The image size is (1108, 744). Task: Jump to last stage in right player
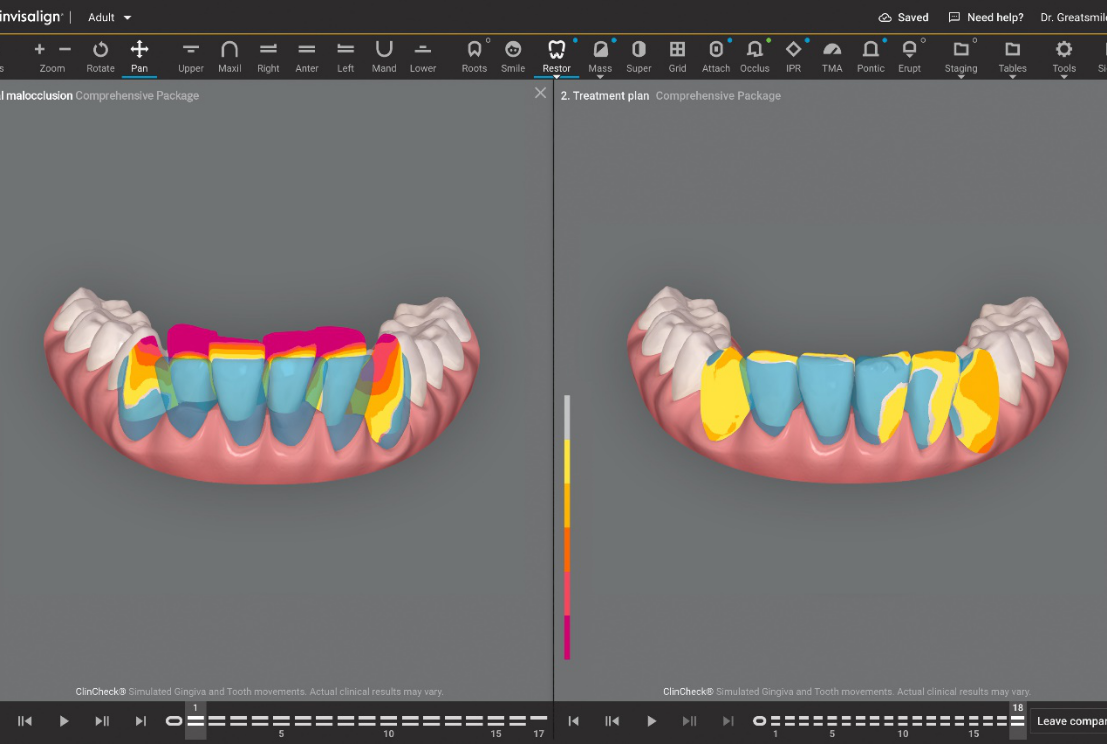[728, 721]
